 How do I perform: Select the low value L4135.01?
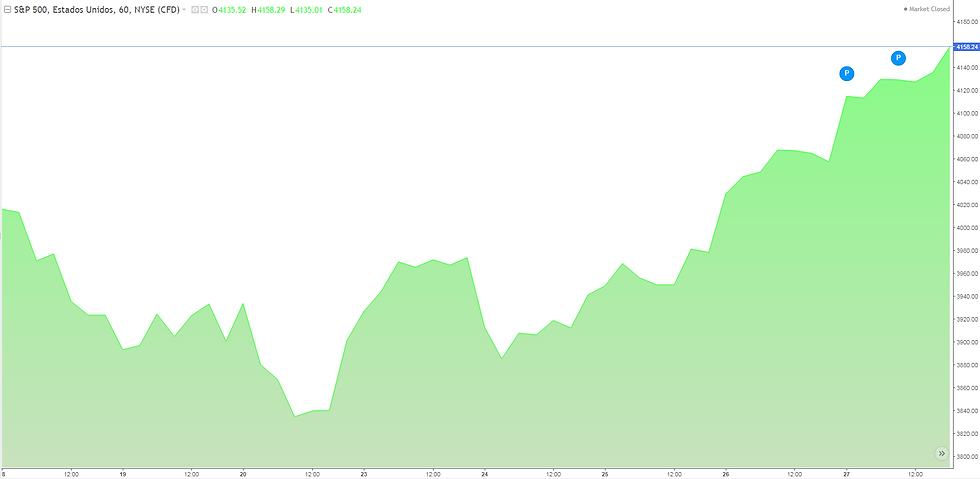point(306,10)
